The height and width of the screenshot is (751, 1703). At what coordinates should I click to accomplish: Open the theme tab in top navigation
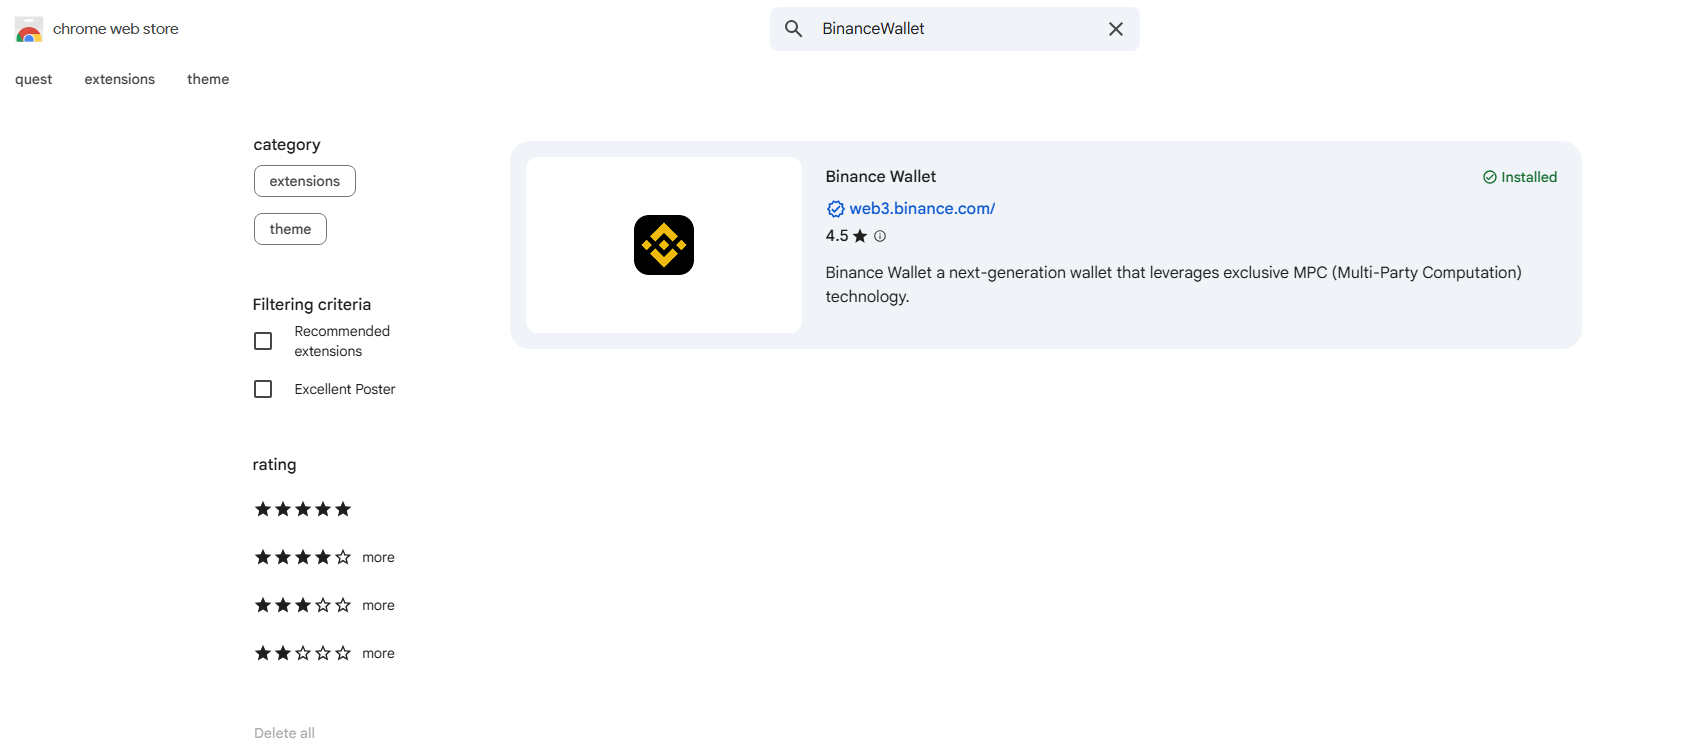(x=208, y=79)
